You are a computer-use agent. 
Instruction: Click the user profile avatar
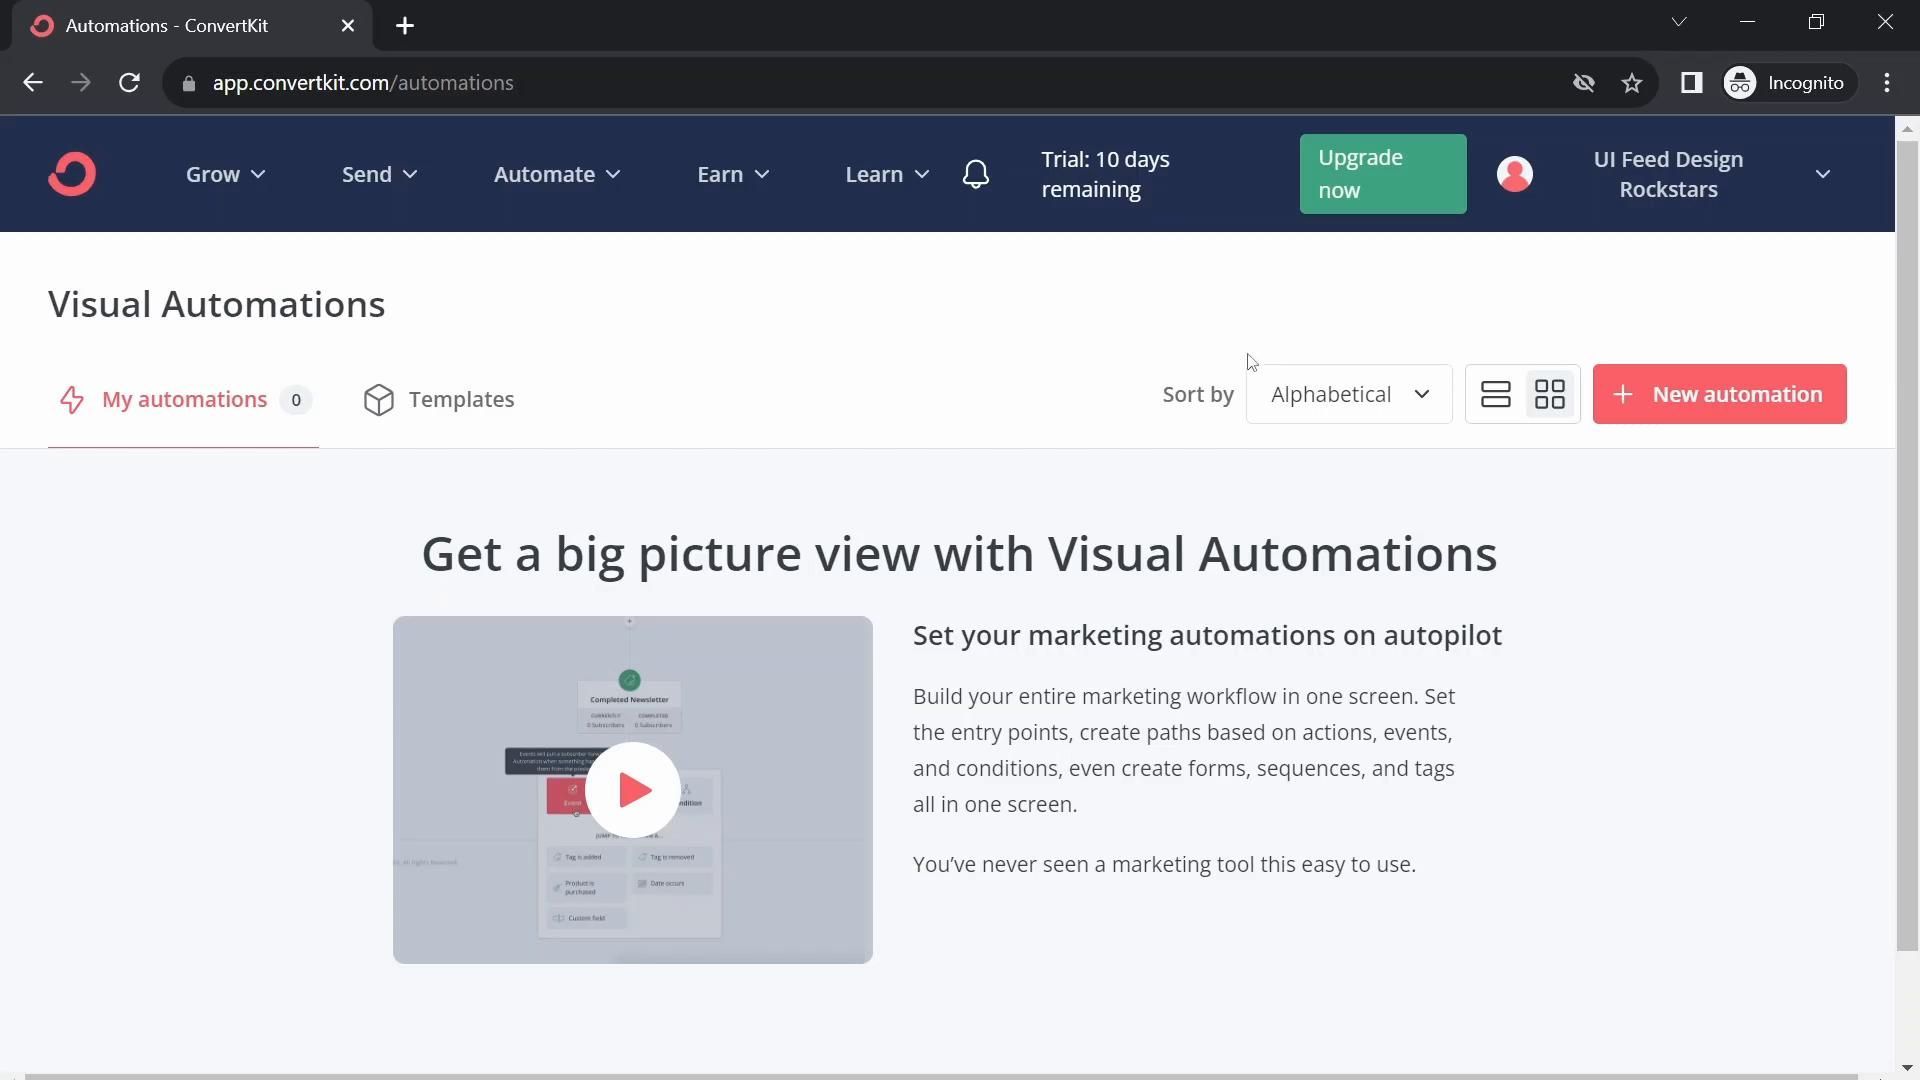1514,174
